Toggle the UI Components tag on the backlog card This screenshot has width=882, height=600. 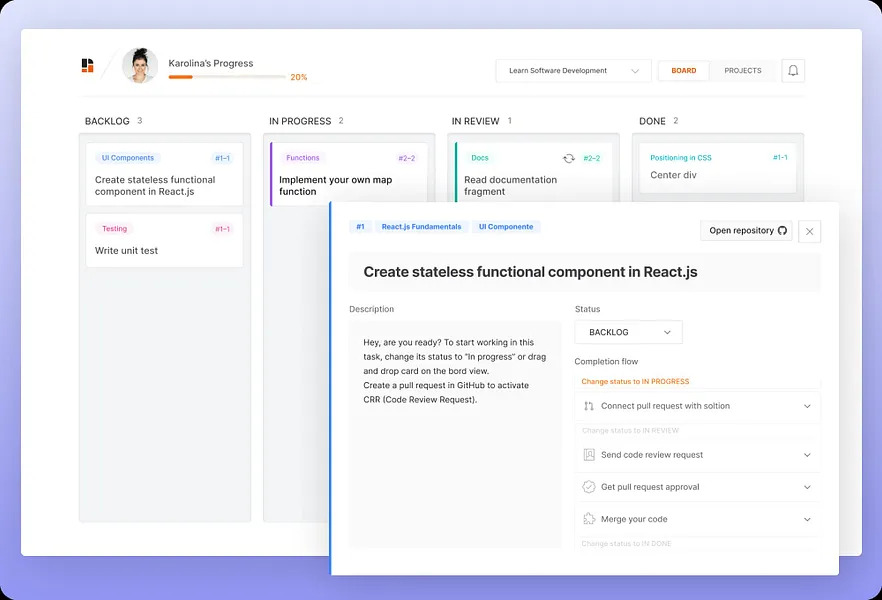click(127, 158)
